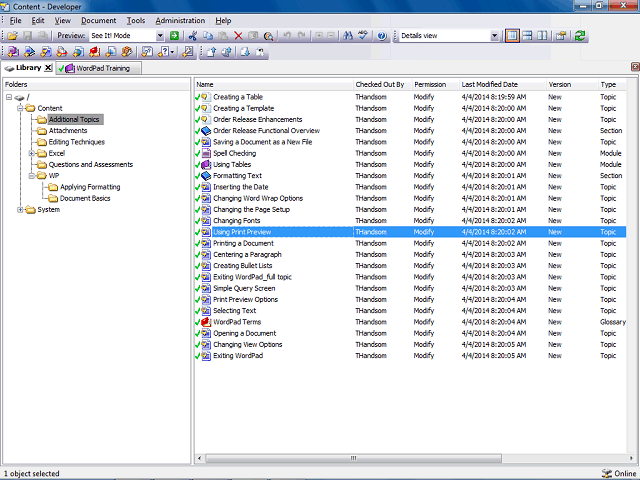Close the Library tab with its X
The width and height of the screenshot is (640, 480).
pos(48,68)
